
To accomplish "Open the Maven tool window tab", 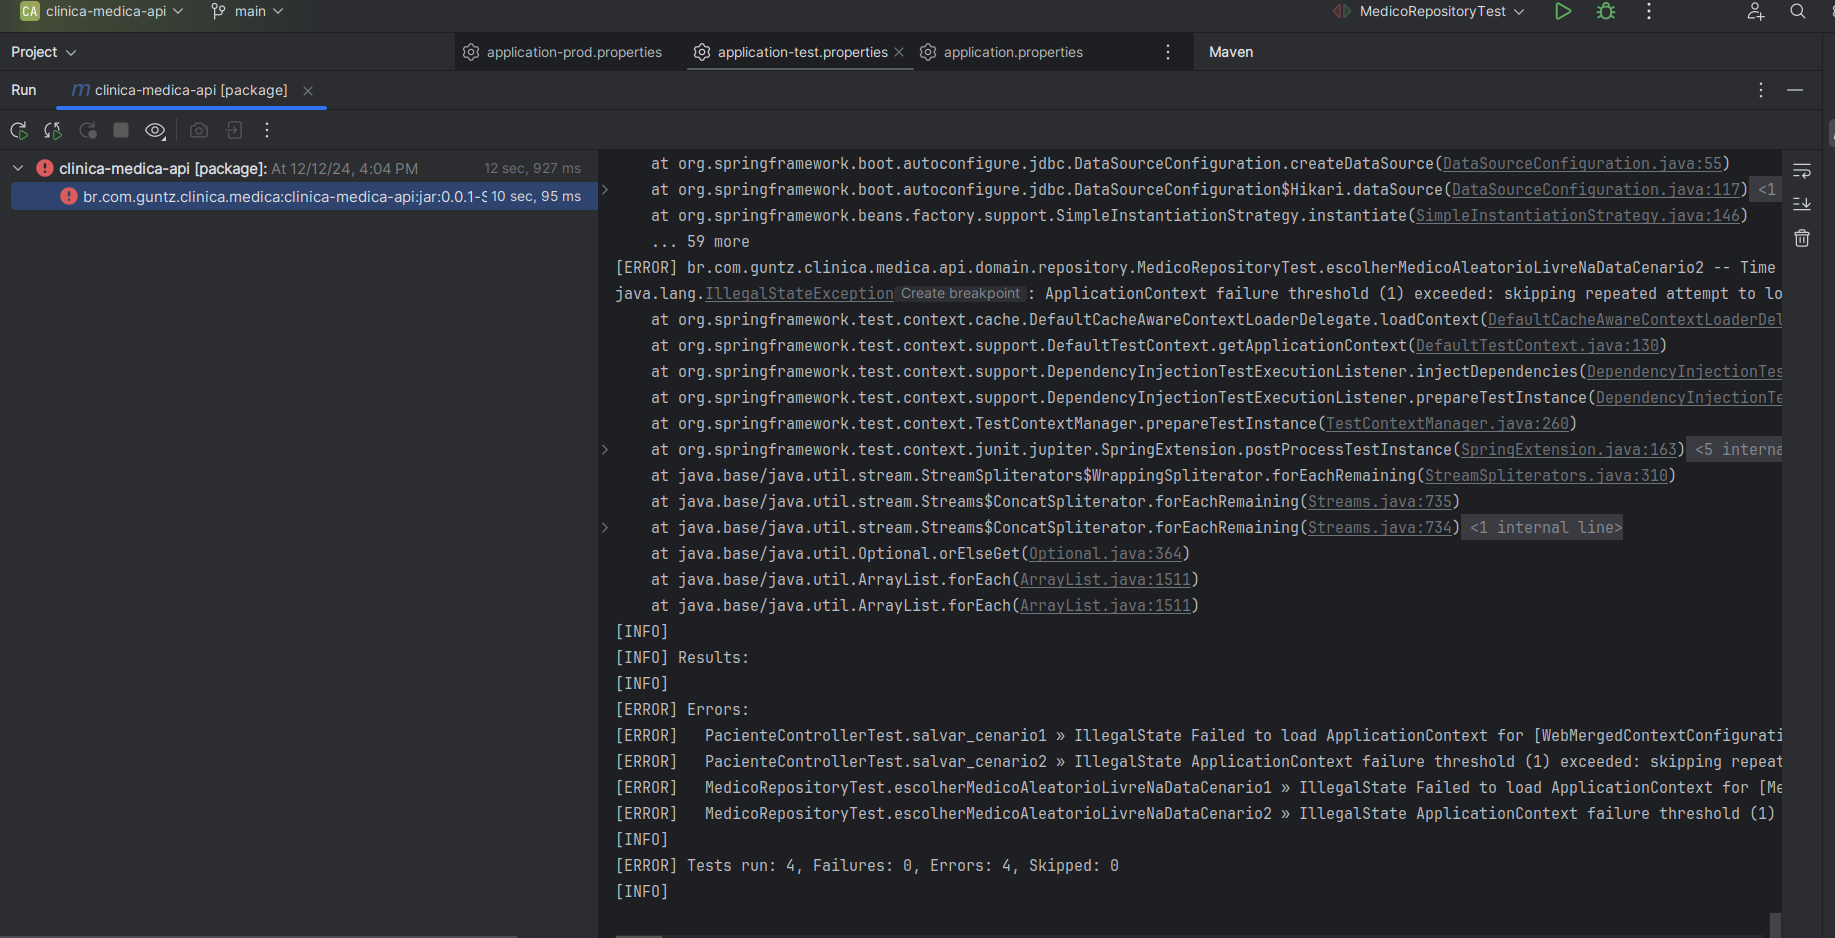I will (1231, 52).
